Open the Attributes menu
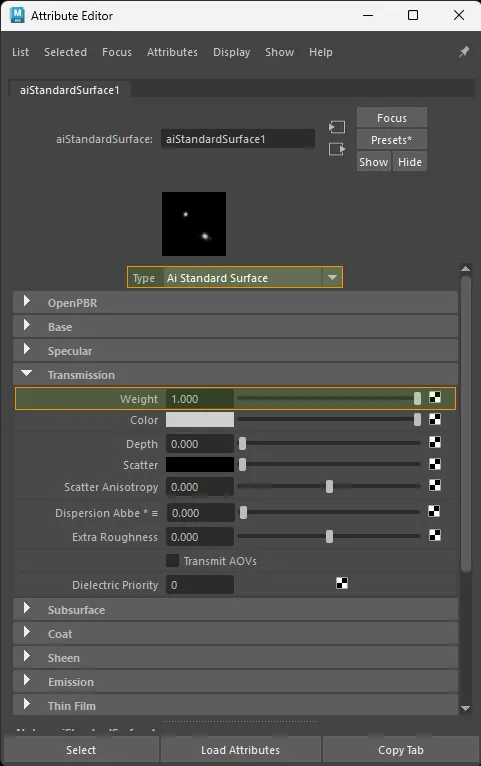This screenshot has height=766, width=481. click(172, 52)
